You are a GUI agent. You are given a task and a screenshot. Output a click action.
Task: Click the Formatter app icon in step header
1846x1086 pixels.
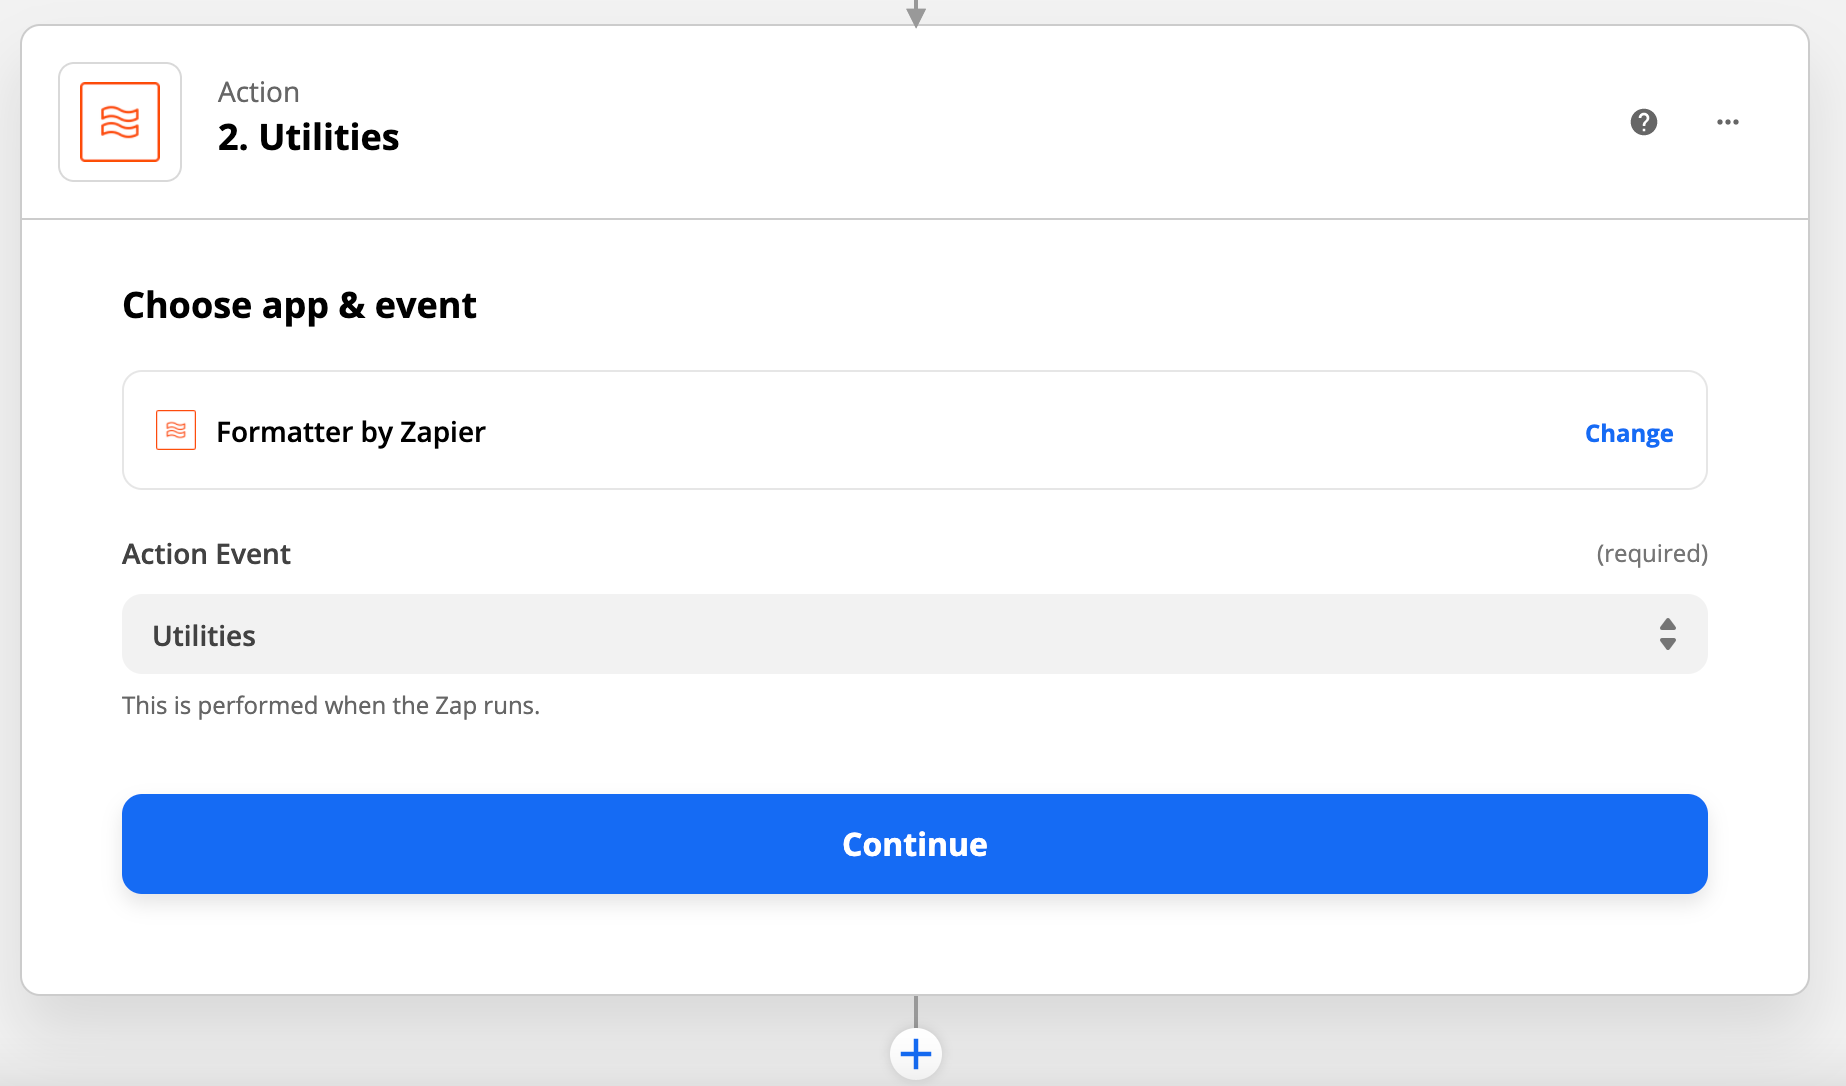point(120,122)
